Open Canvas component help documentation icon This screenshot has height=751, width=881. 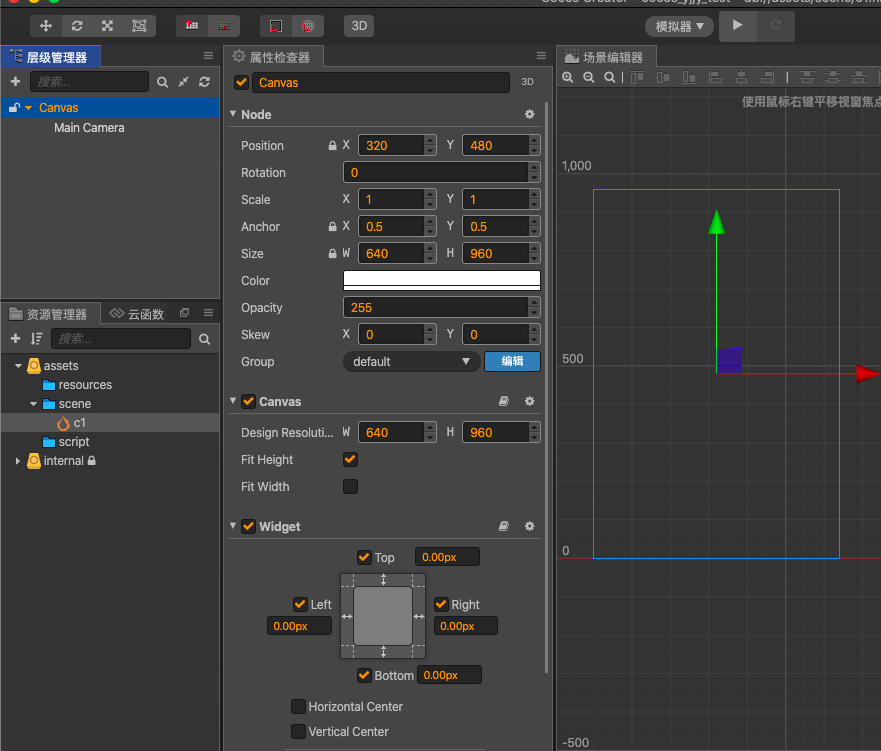click(x=504, y=401)
